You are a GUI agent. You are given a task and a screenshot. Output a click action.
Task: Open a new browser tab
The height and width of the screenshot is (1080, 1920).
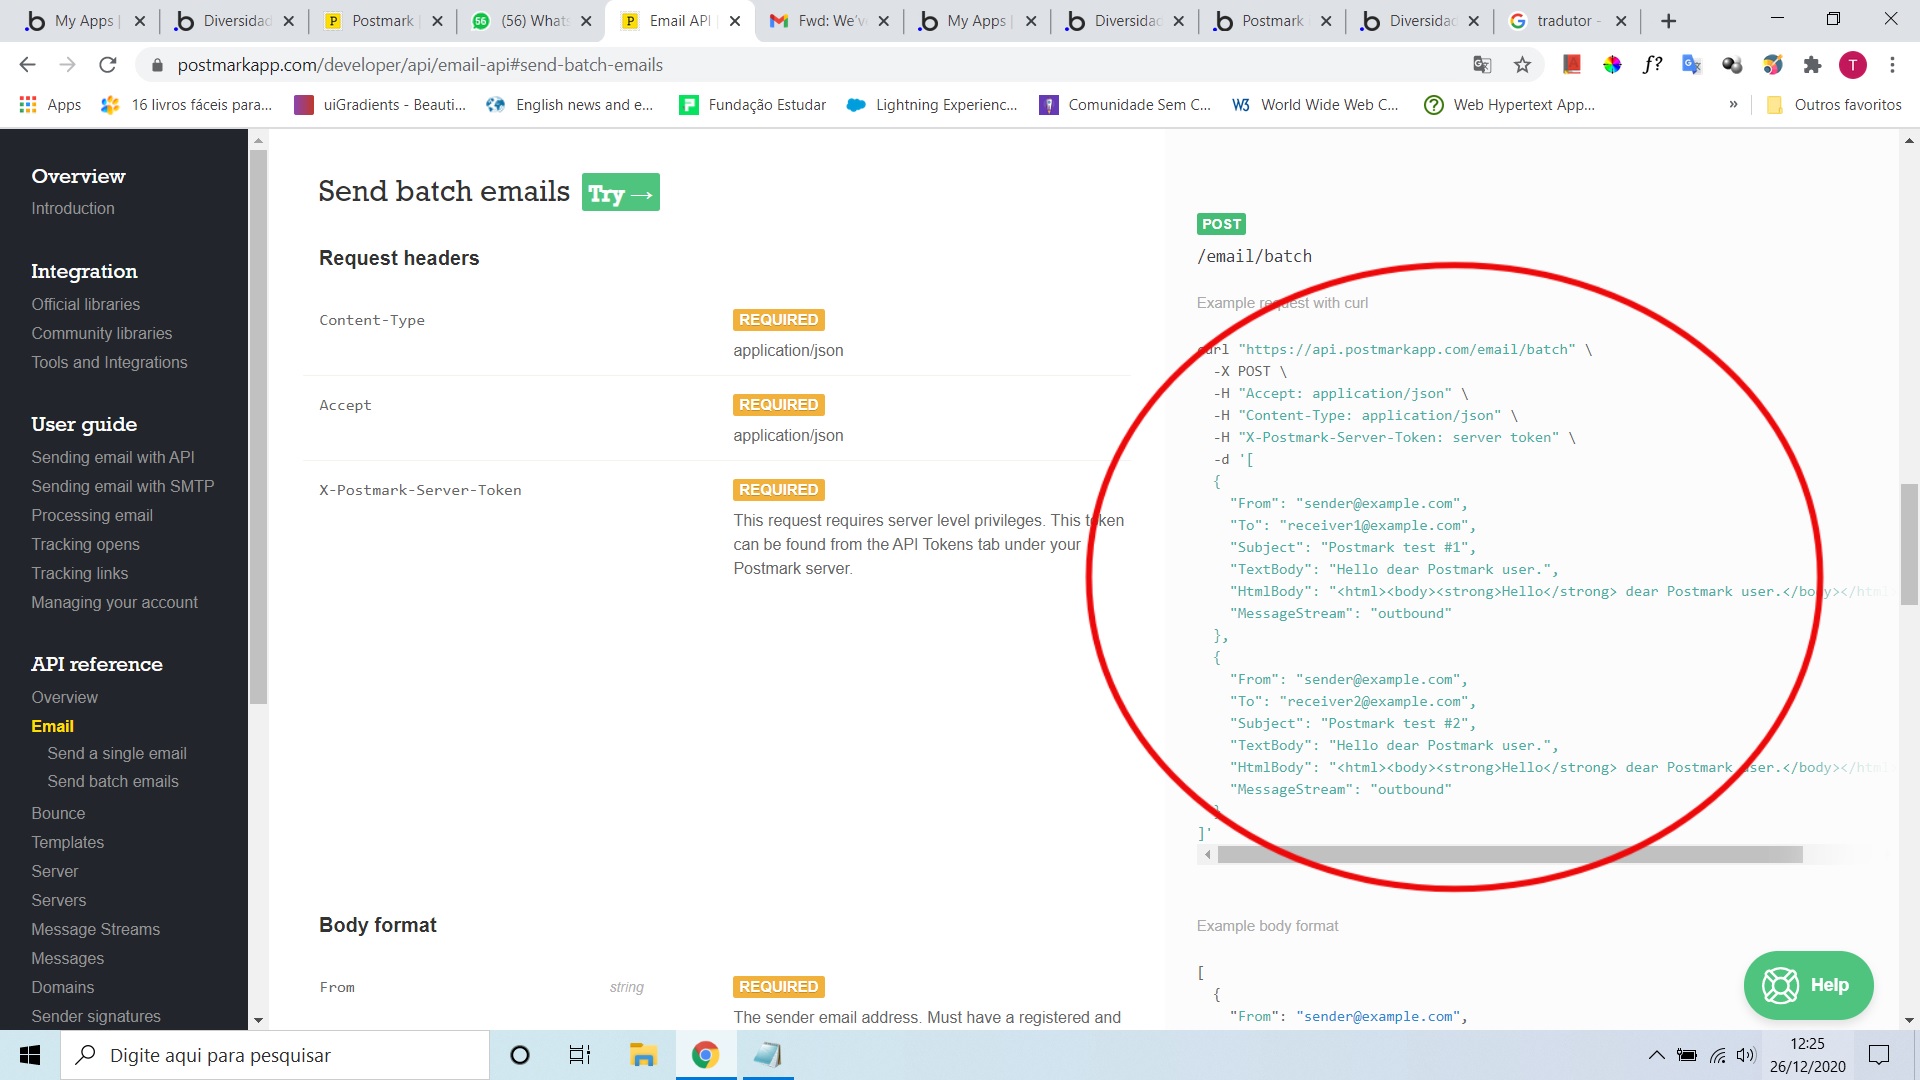(x=1668, y=21)
